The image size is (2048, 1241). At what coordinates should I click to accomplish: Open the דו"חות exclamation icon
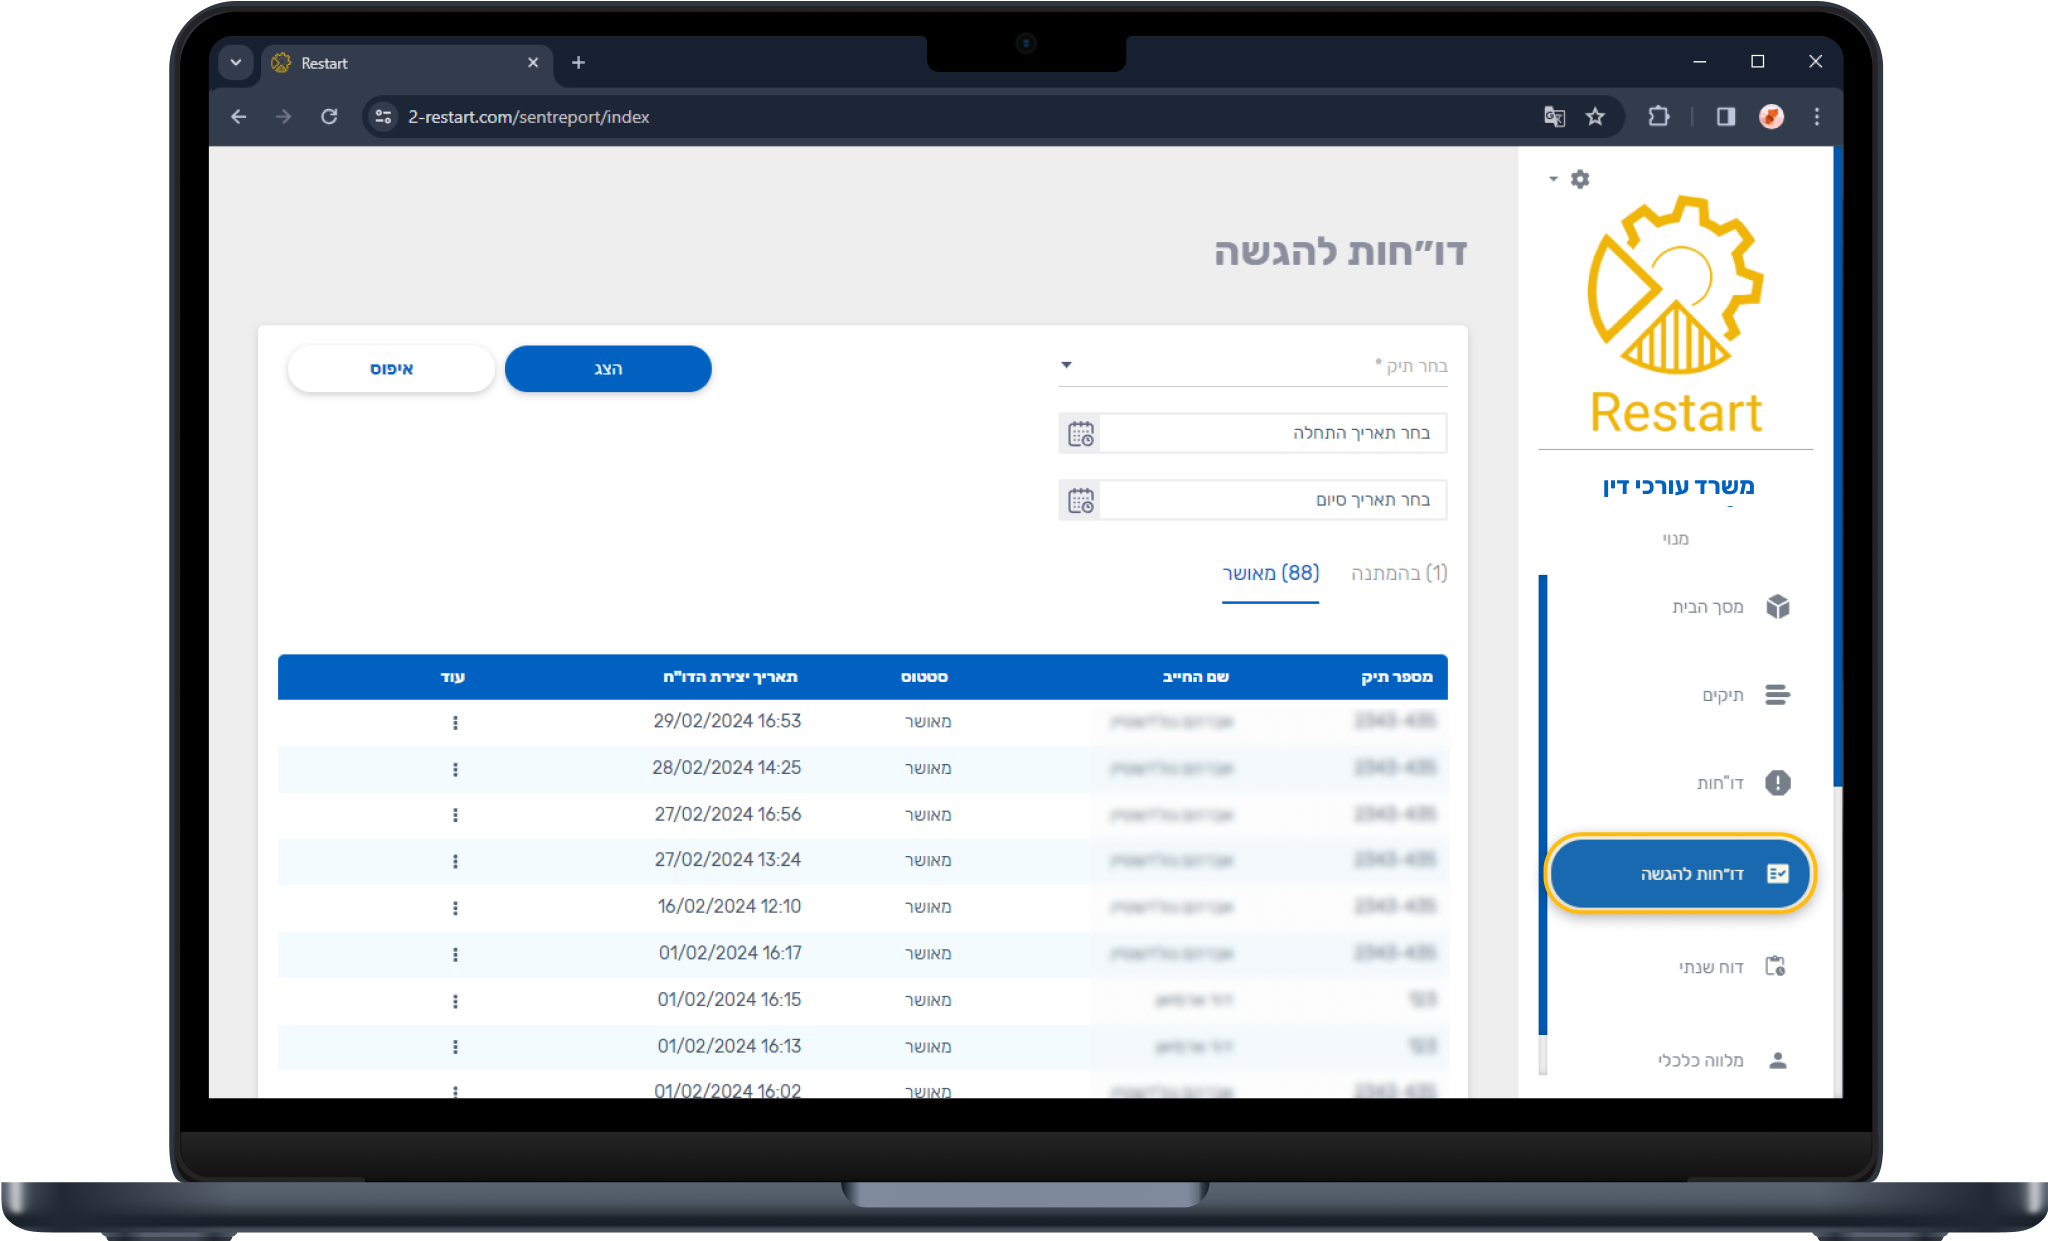[x=1778, y=783]
